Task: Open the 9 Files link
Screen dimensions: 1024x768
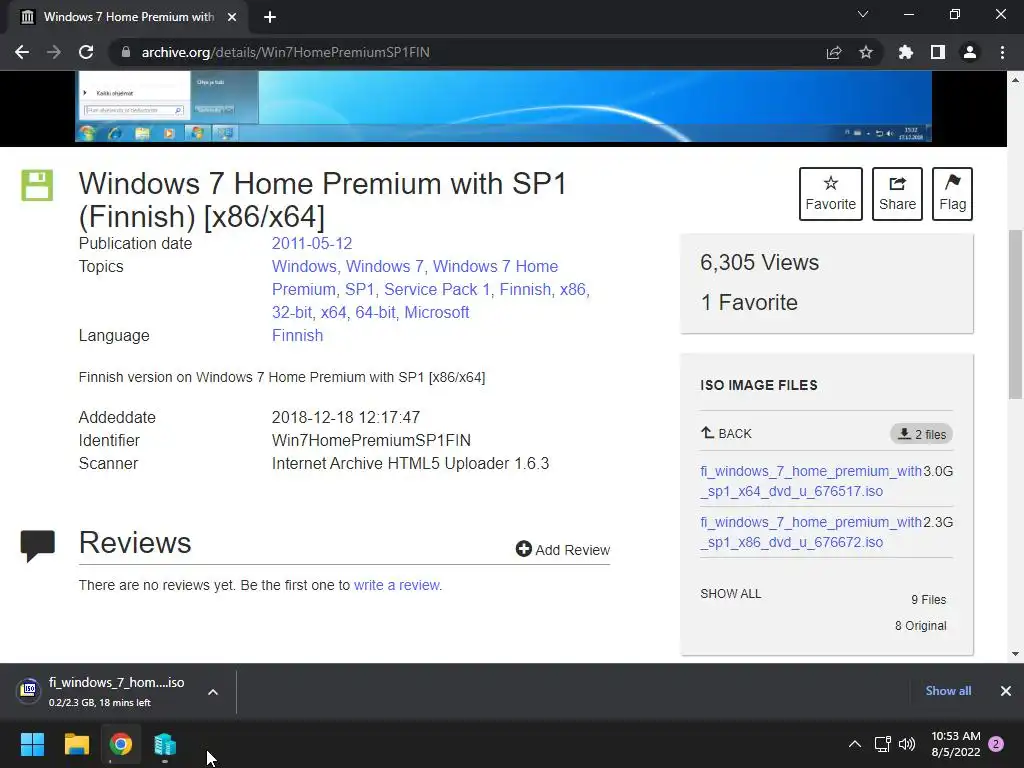Action: [928, 600]
